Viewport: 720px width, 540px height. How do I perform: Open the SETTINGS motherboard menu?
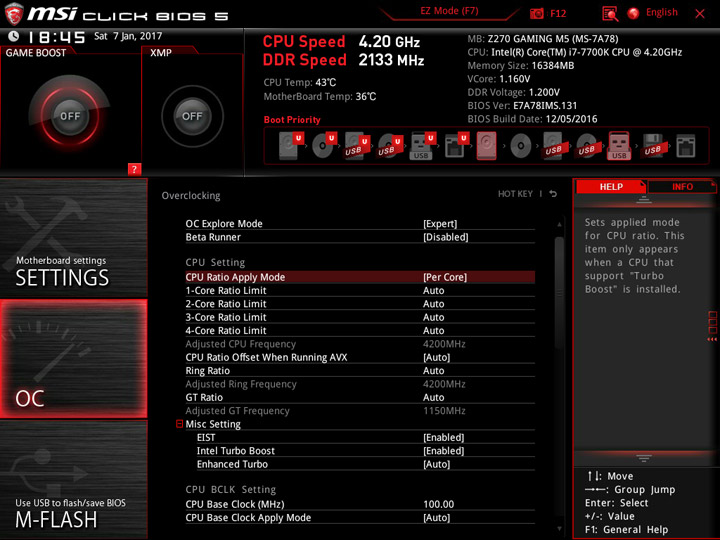coord(73,238)
